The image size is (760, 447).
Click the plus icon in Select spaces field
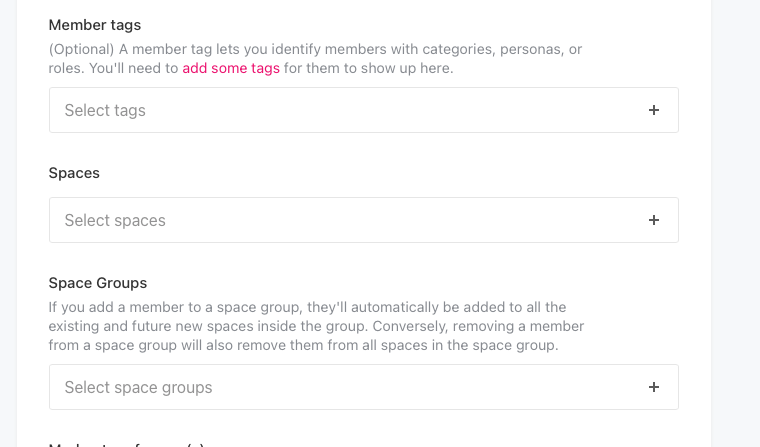click(x=653, y=220)
